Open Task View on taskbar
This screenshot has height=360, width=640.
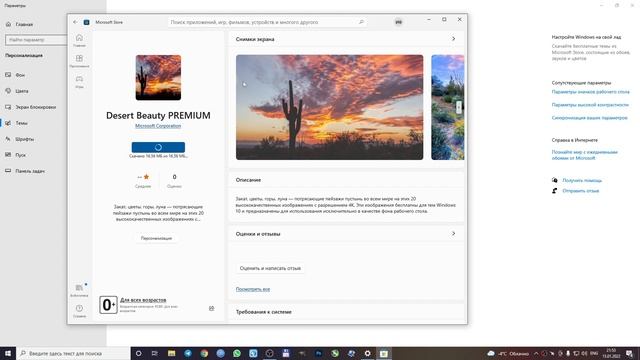click(155, 353)
